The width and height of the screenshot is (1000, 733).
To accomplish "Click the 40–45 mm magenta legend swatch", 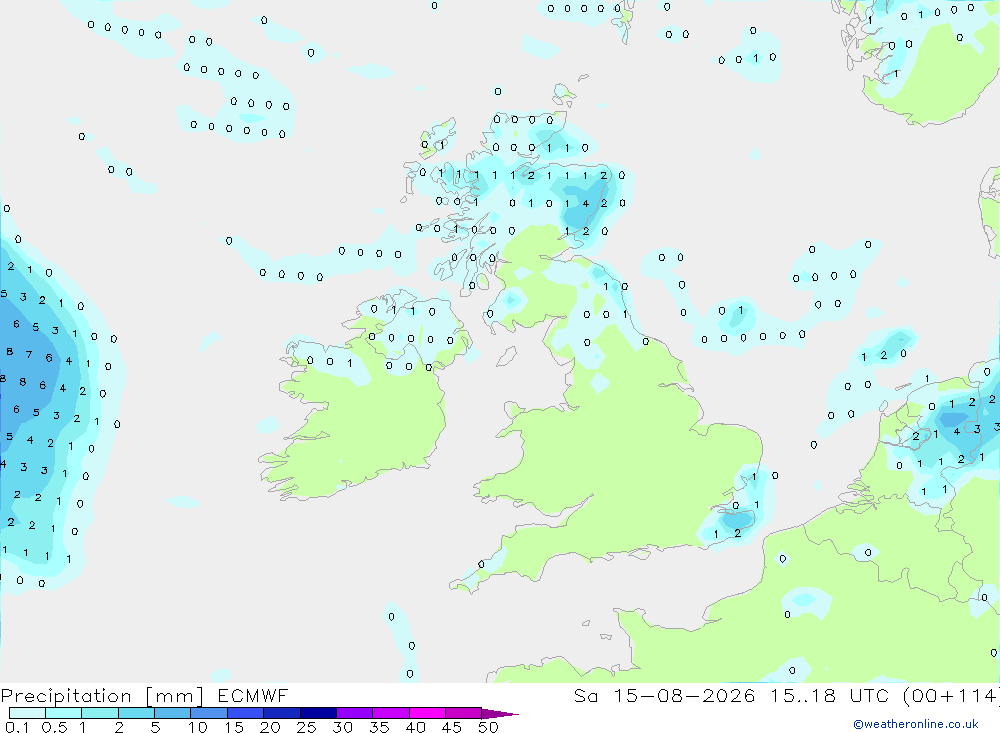I will tap(427, 713).
